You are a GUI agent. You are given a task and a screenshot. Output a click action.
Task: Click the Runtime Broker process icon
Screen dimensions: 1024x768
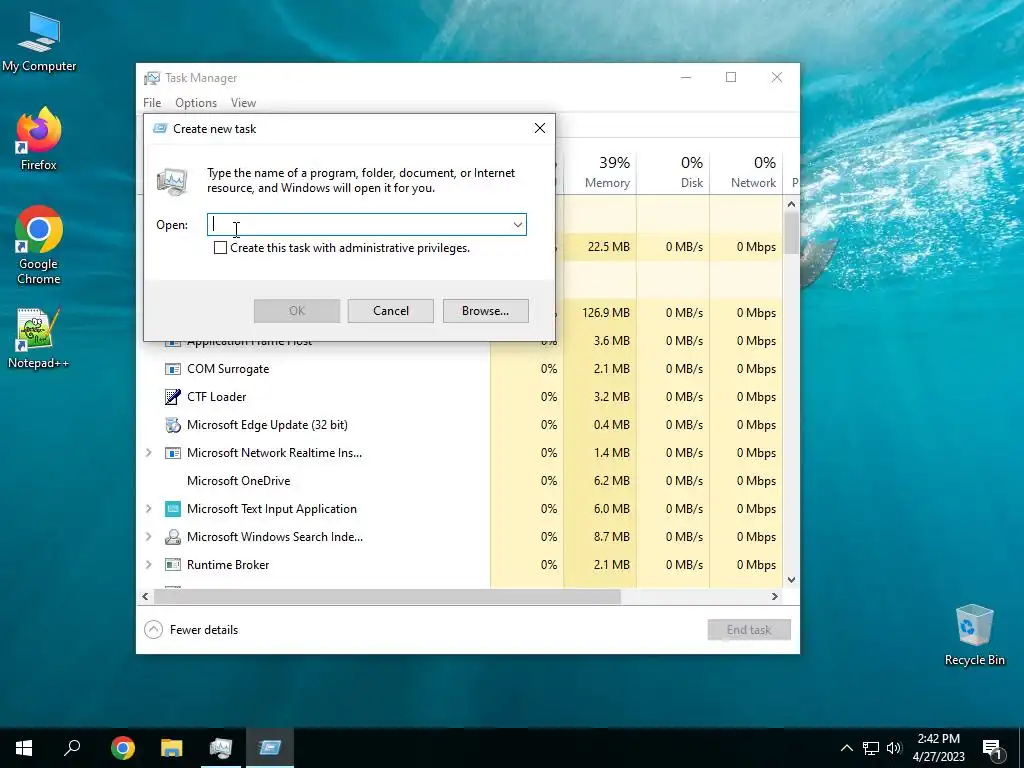pos(172,565)
